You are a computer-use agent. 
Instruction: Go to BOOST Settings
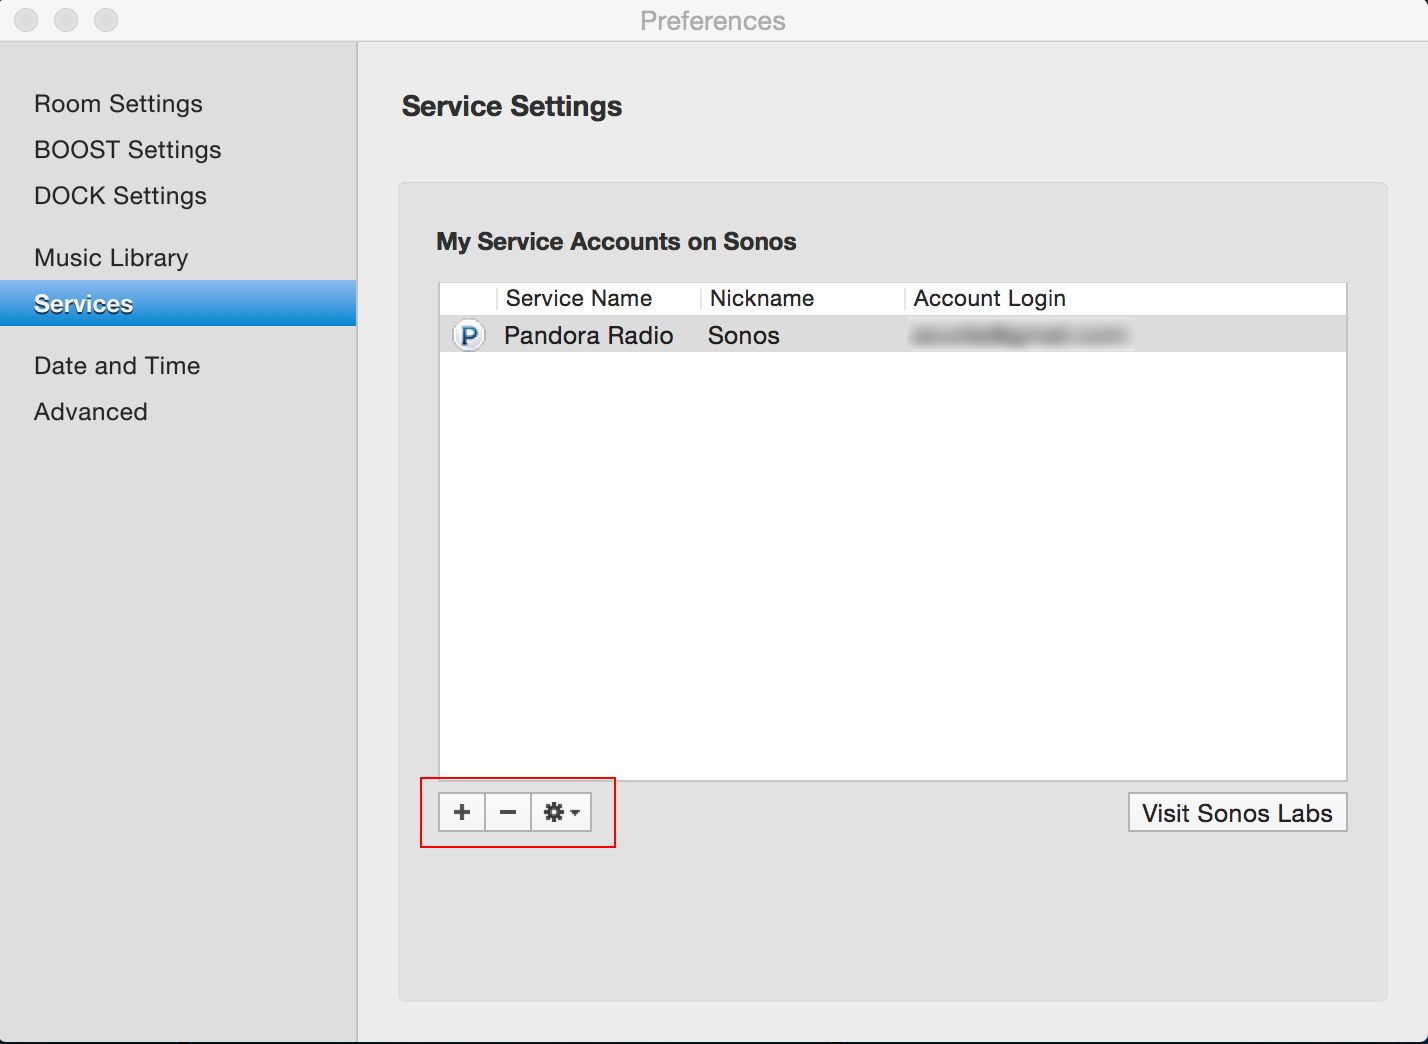click(x=128, y=150)
